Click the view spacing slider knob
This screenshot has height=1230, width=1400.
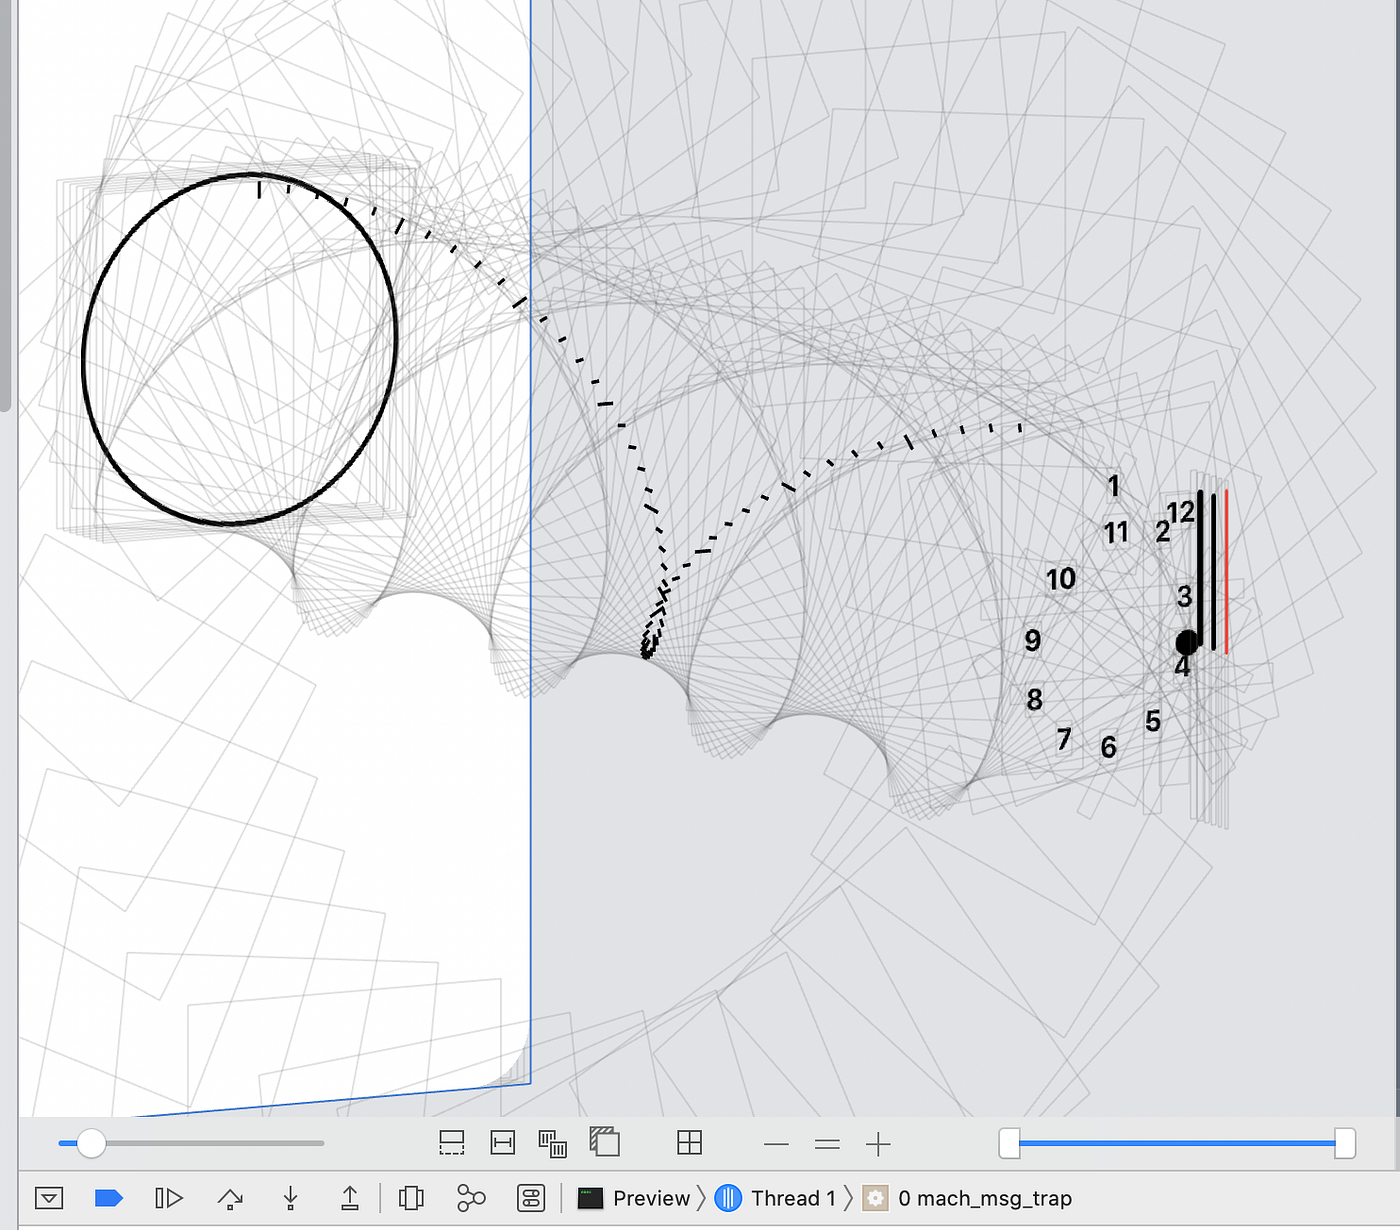pos(91,1143)
